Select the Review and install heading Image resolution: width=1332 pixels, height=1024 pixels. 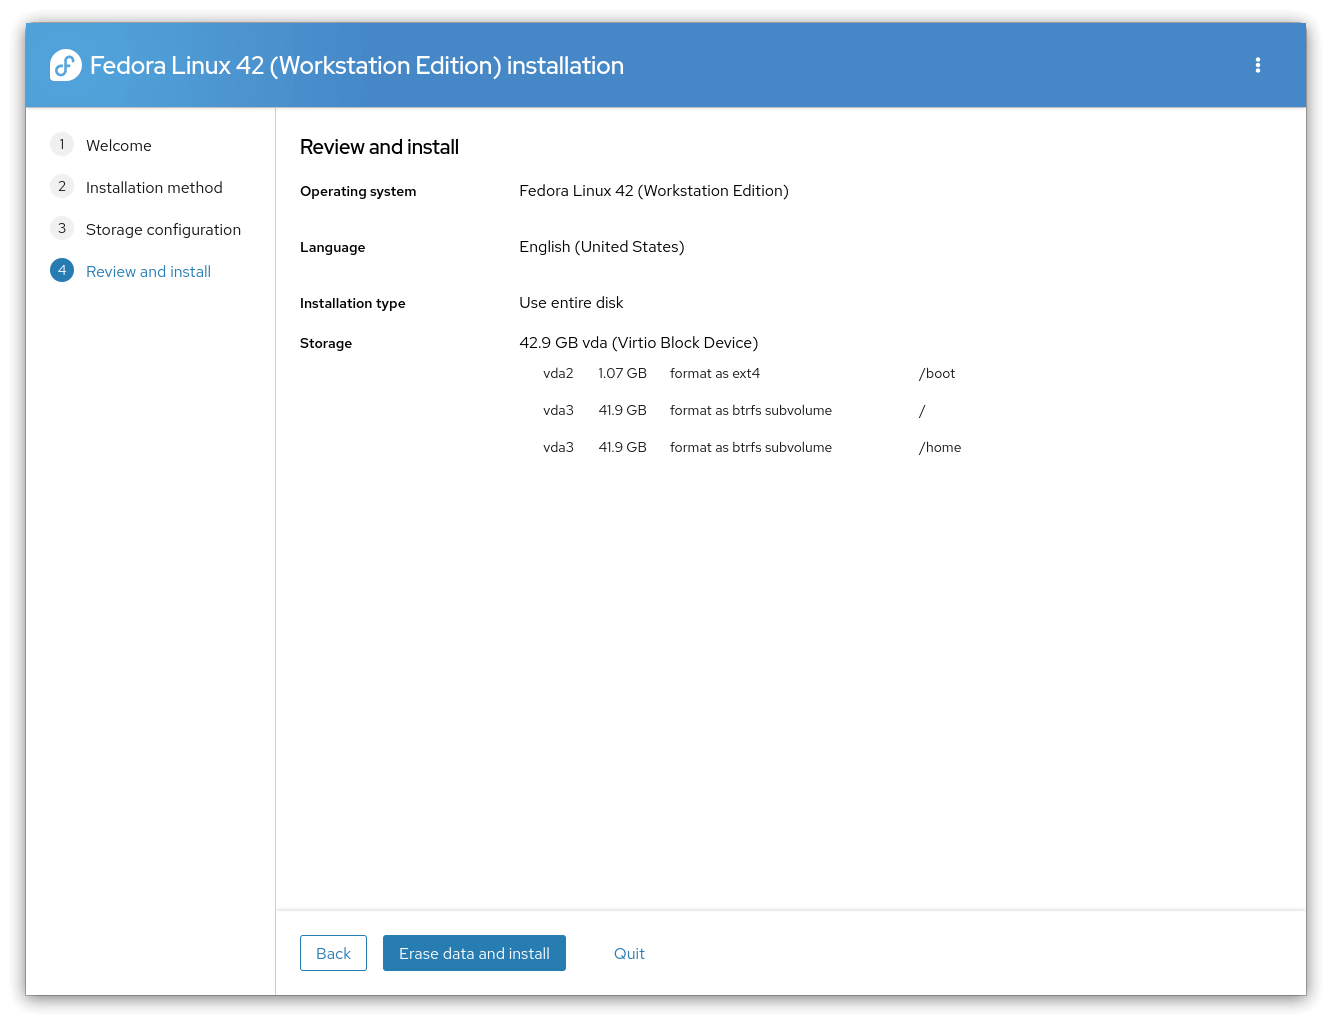(379, 147)
